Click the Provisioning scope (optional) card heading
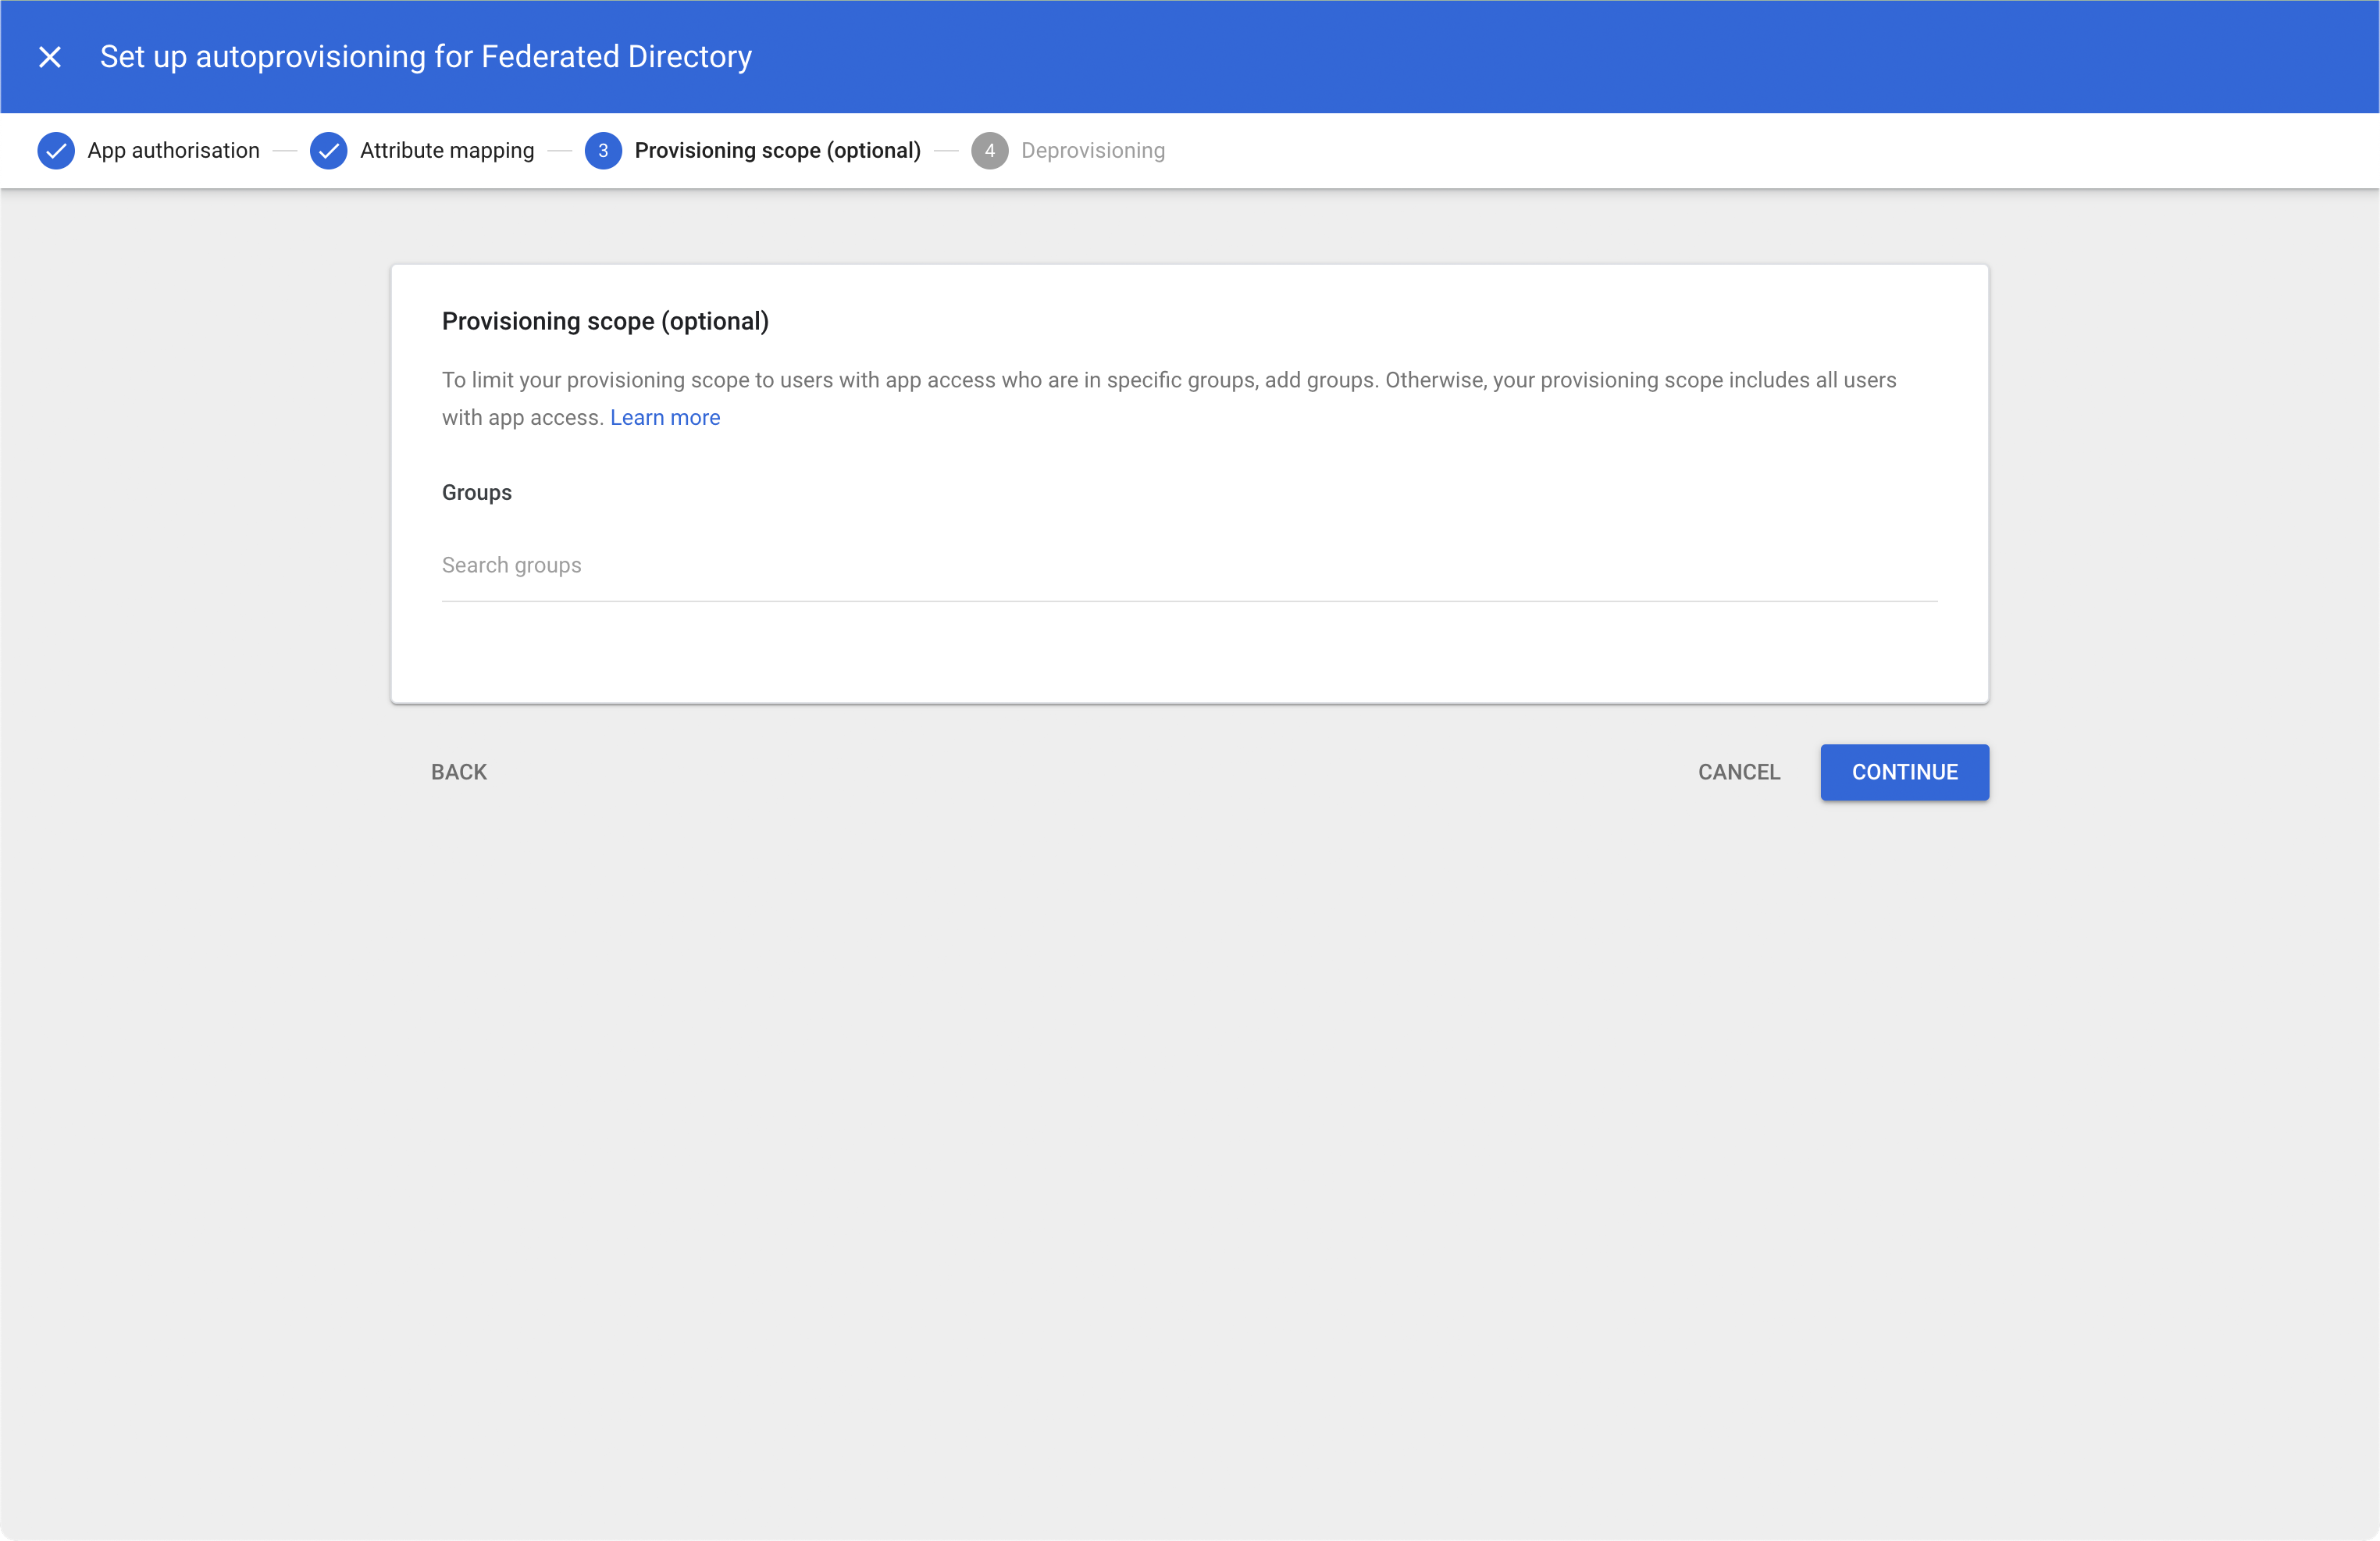Viewport: 2380px width, 1541px height. point(605,322)
